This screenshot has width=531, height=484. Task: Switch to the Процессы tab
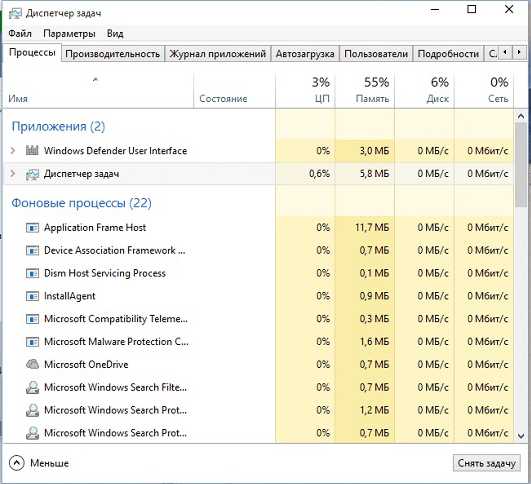[x=32, y=52]
